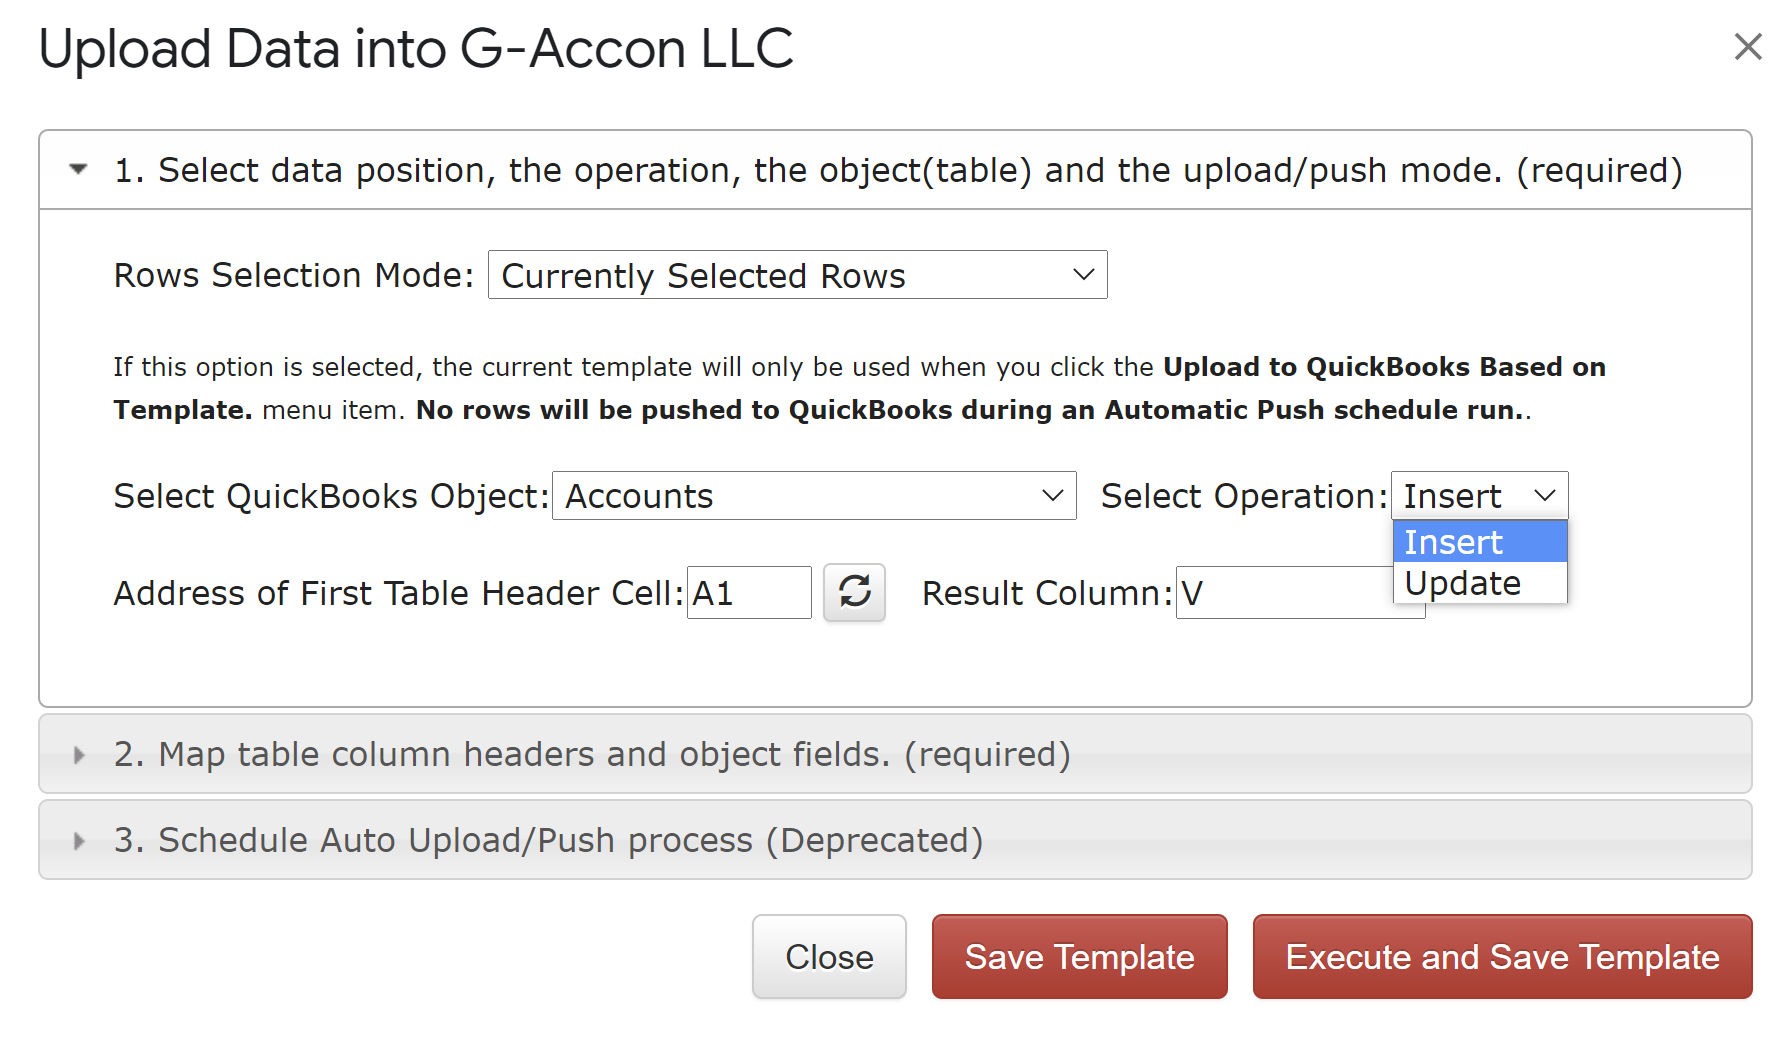Click Execute and Save Template
1791x1060 pixels.
pyautogui.click(x=1502, y=957)
